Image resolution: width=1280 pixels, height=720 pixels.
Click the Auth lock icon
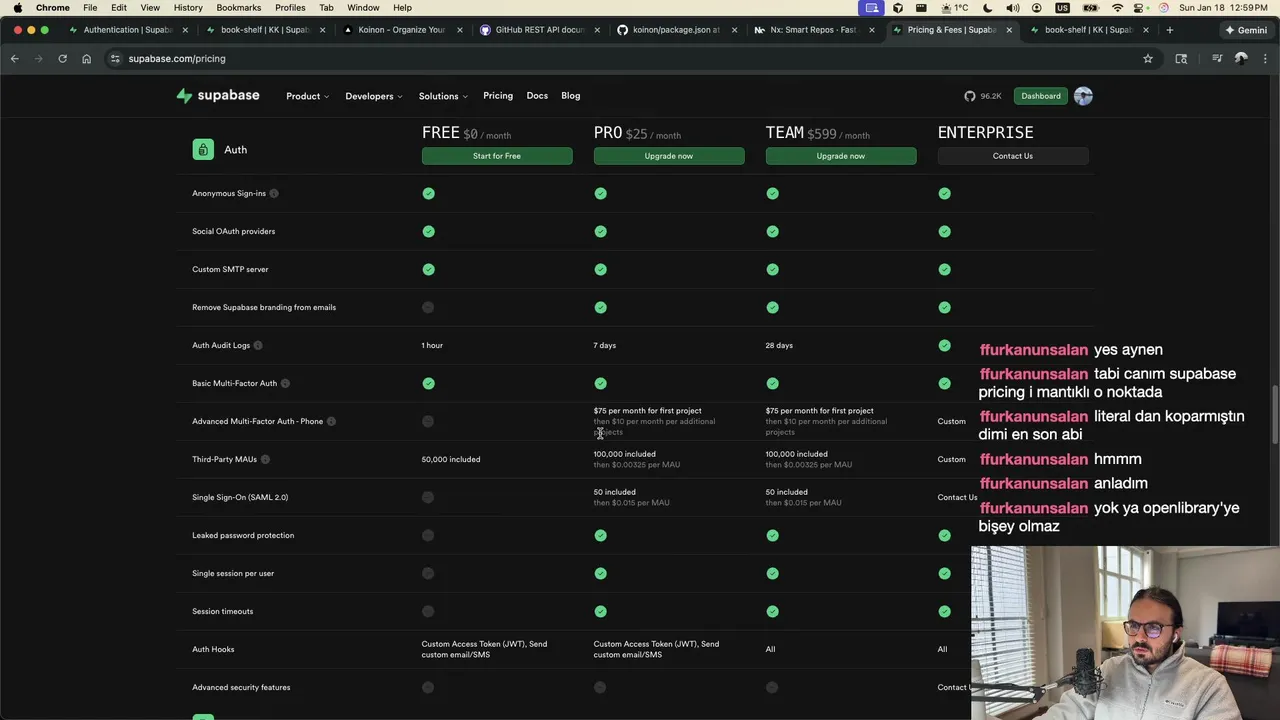(x=203, y=150)
